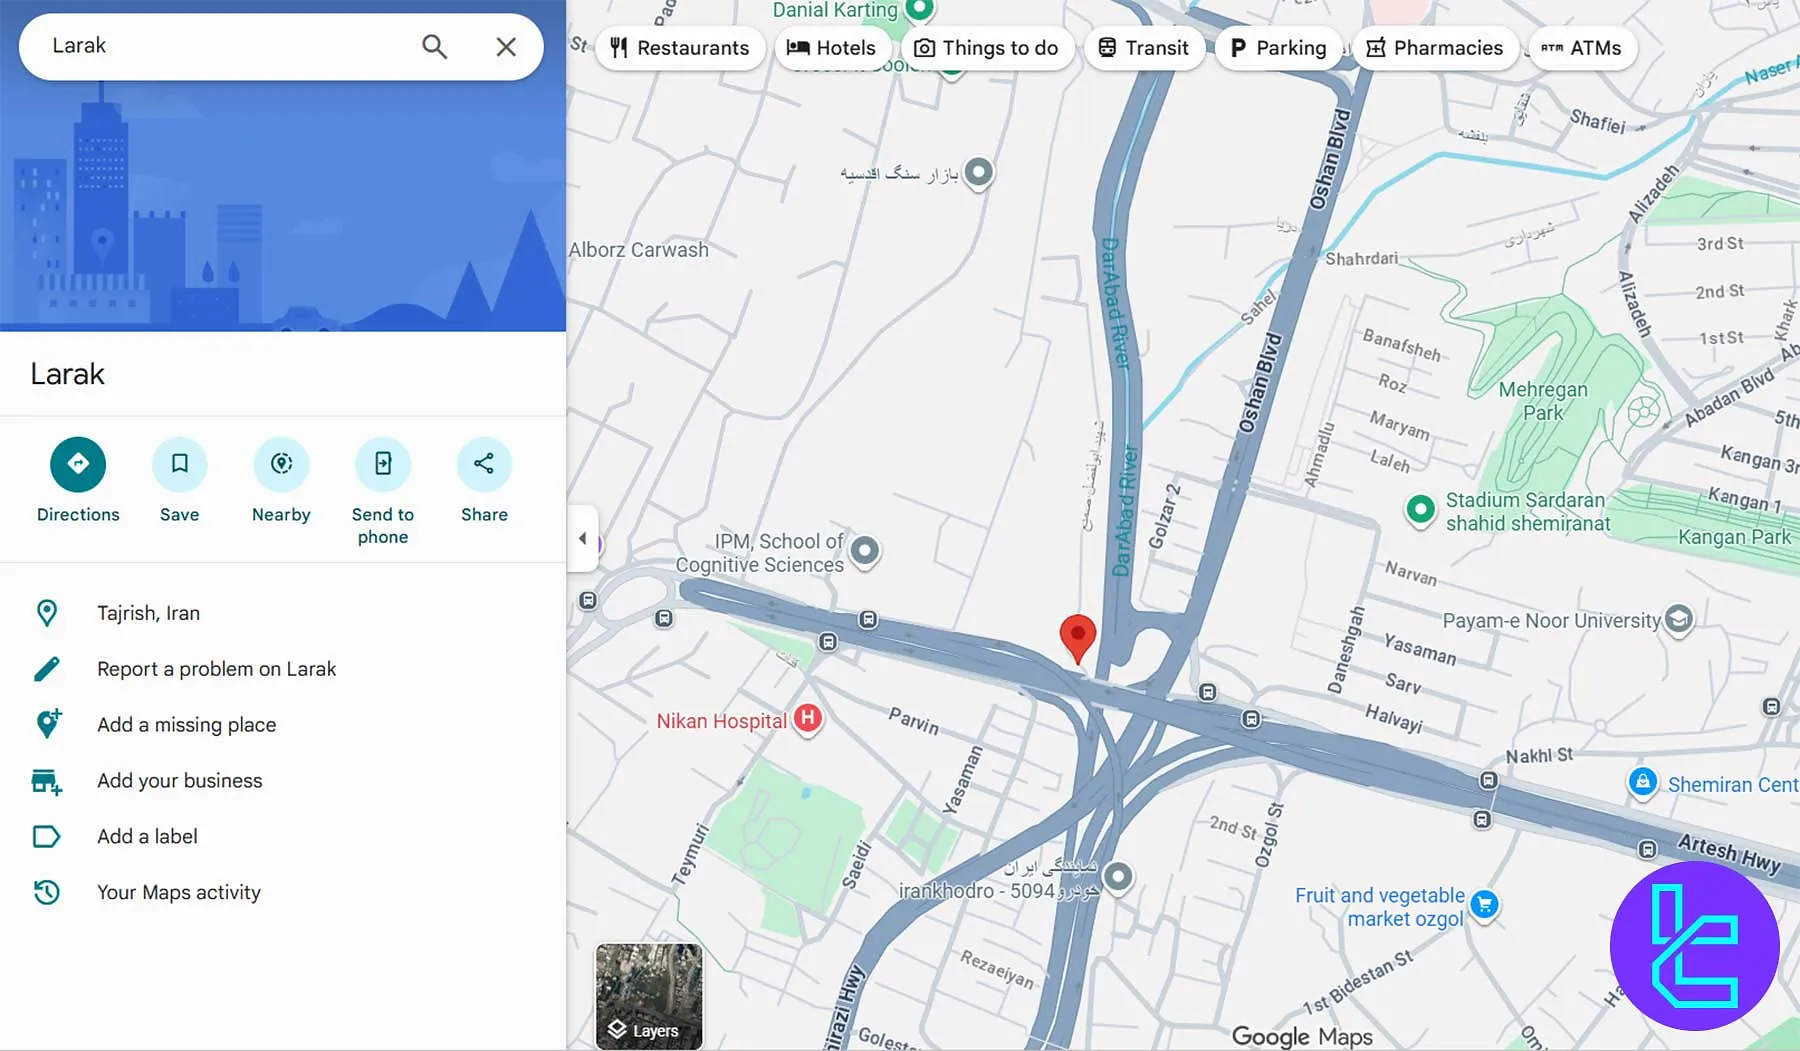Open Your Maps activity
Viewport: 1800px width, 1051px height.
tap(178, 892)
